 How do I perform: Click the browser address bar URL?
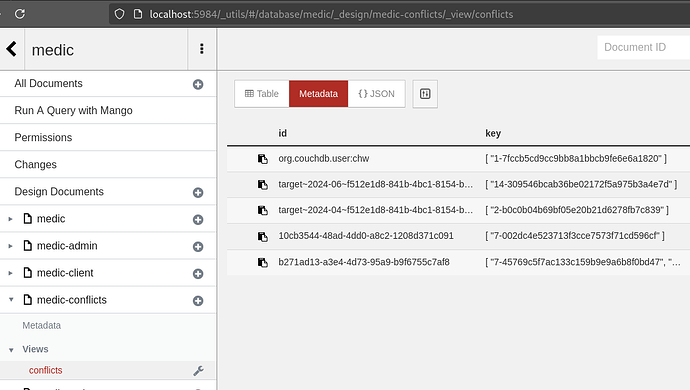point(331,14)
